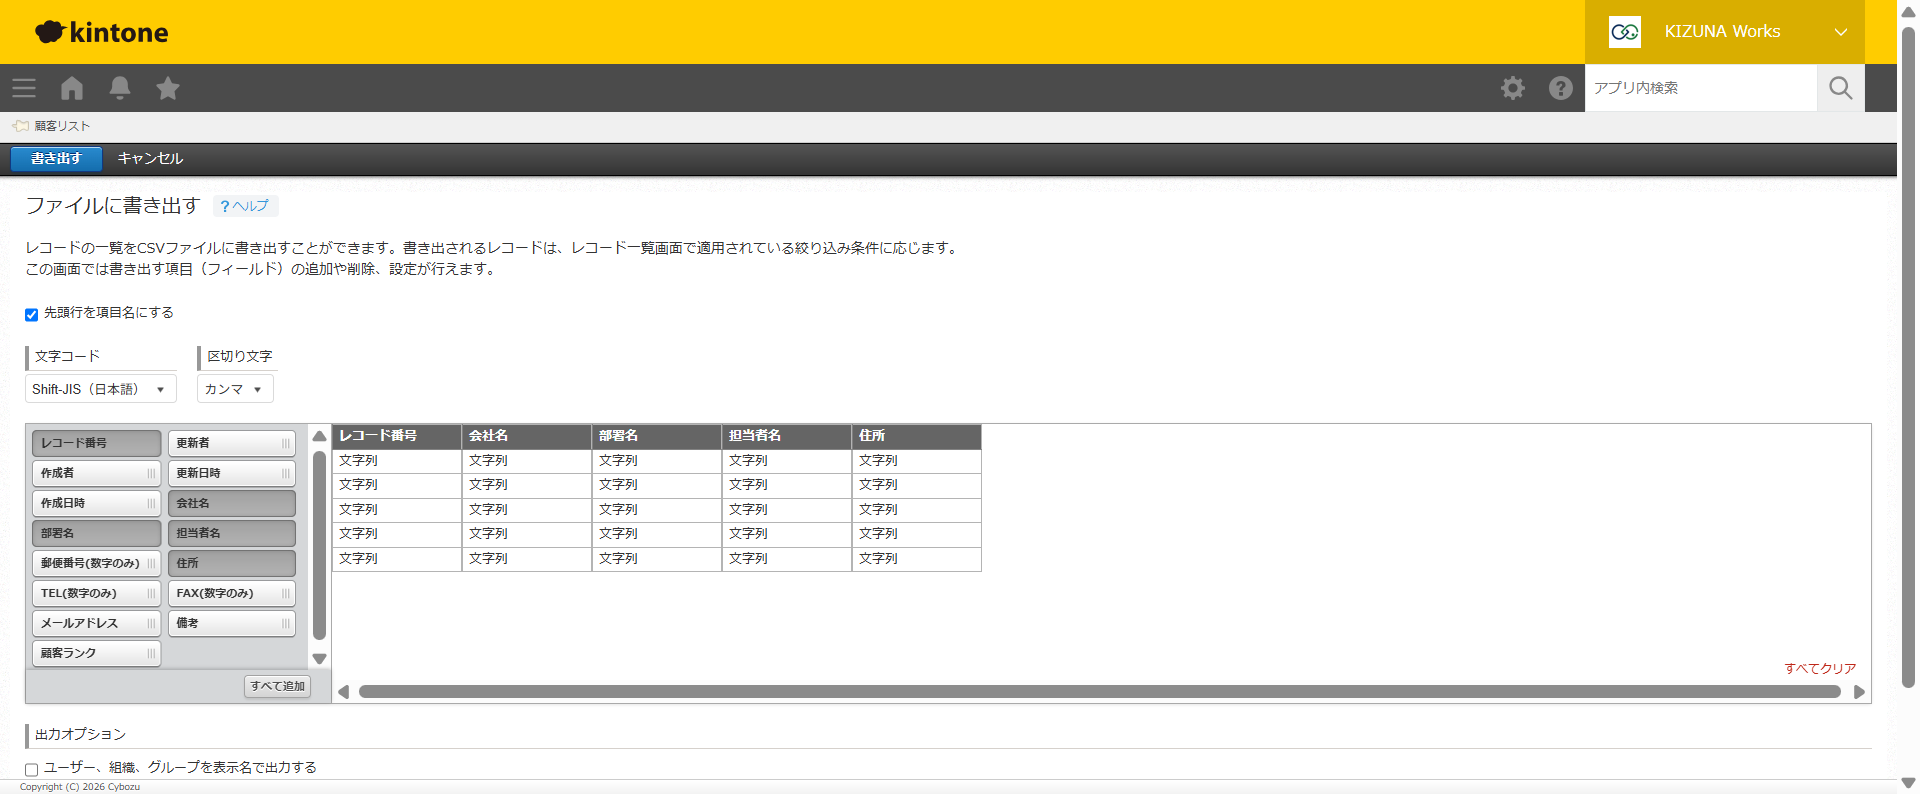Screen dimensions: 1920x794
Task: Click the KIZUNA Works logo icon
Action: (x=1625, y=32)
